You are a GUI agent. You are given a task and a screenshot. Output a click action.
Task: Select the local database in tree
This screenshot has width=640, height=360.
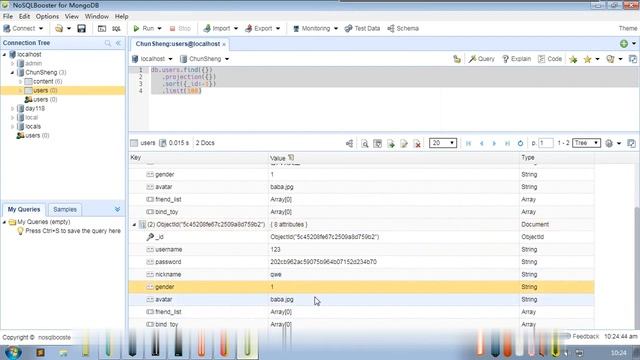tap(31, 118)
